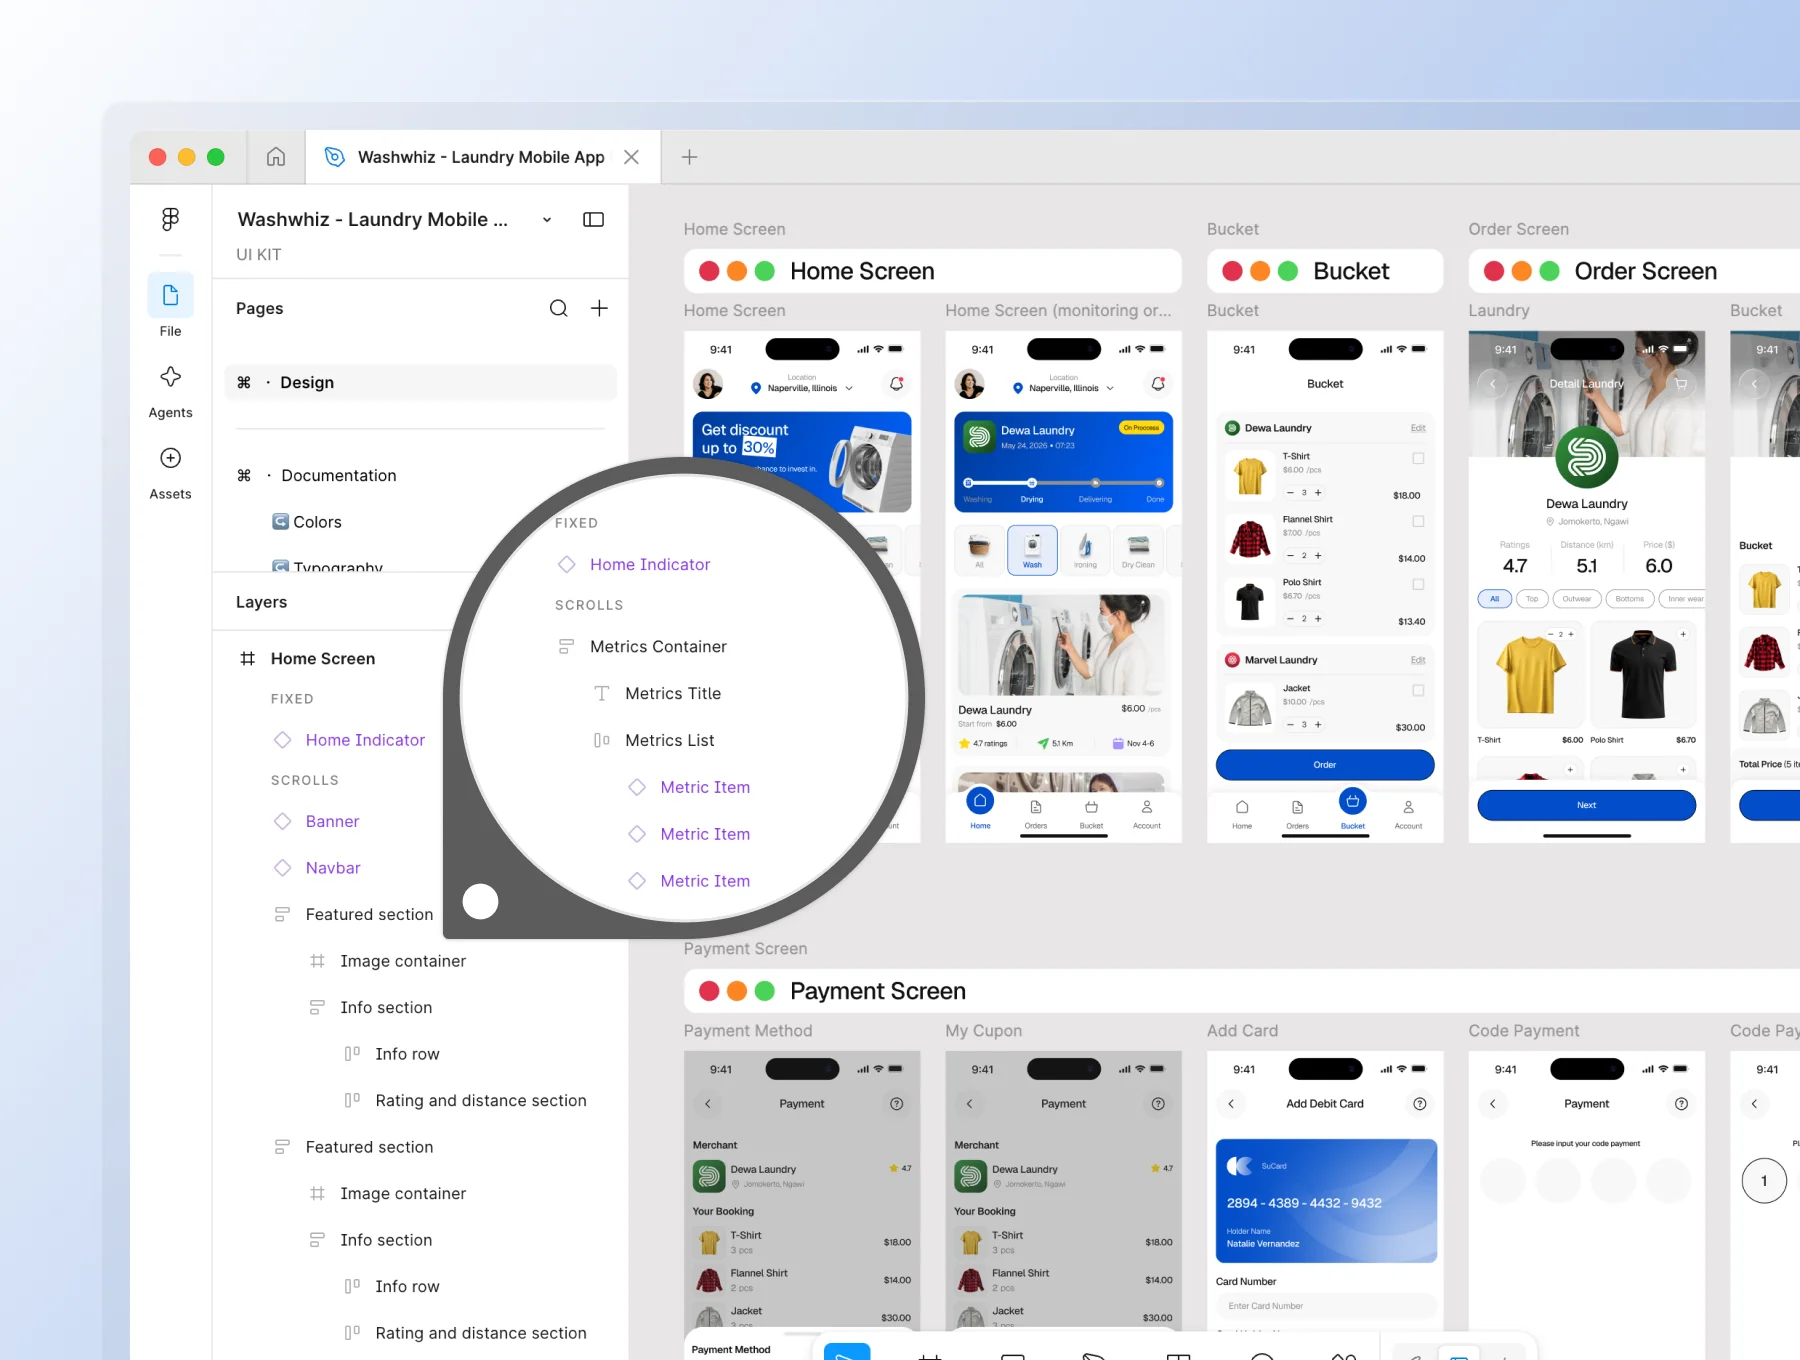Select the Dry Clean category icon
Screen dimensions: 1800x1360
[1138, 549]
